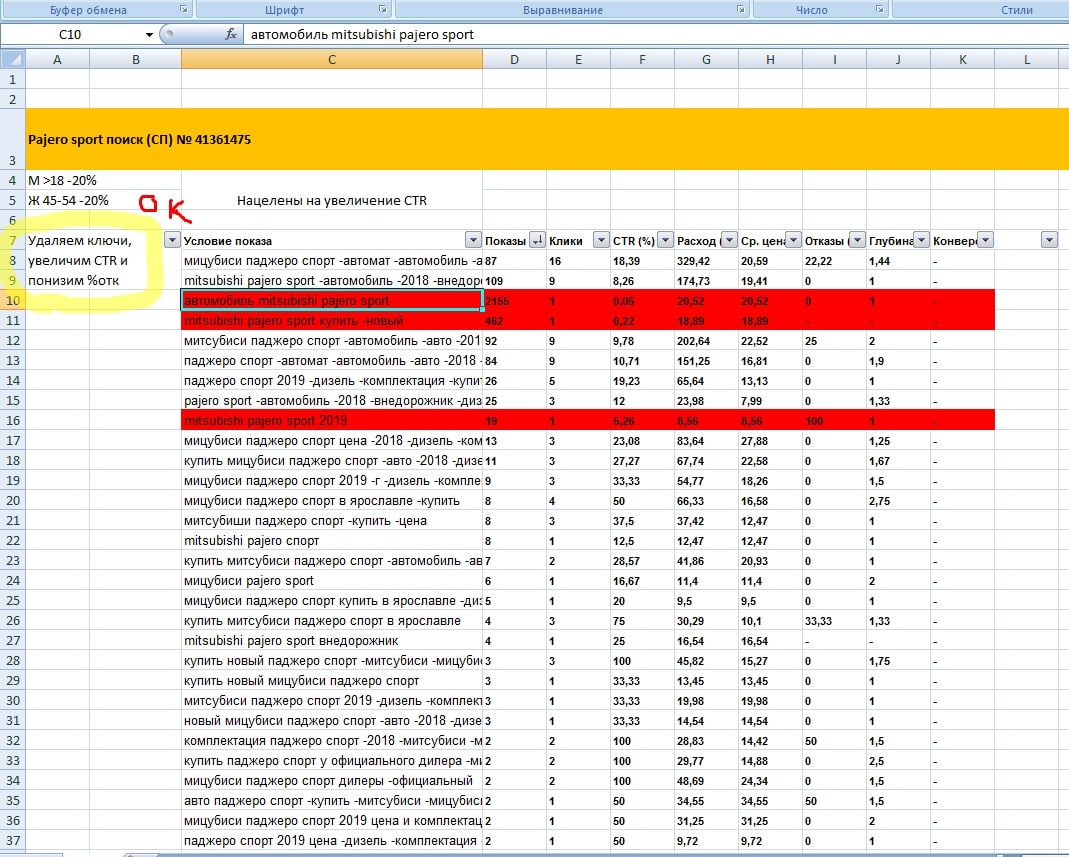Image resolution: width=1069 pixels, height=857 pixels.
Task: Select row 37 header
Action: (x=13, y=841)
